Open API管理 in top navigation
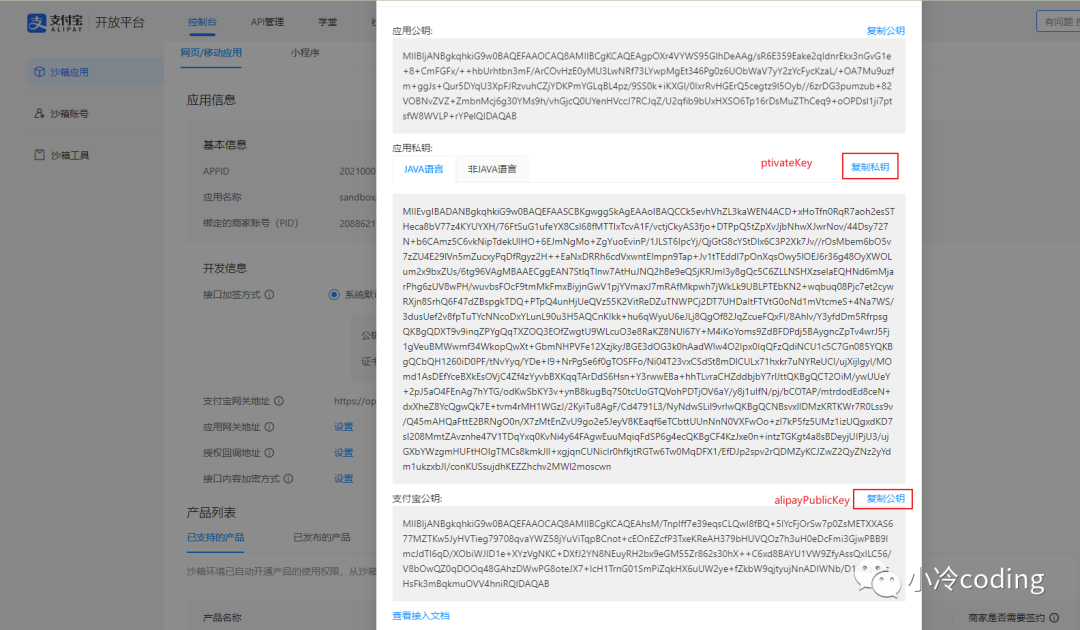The height and width of the screenshot is (630, 1080). (267, 22)
